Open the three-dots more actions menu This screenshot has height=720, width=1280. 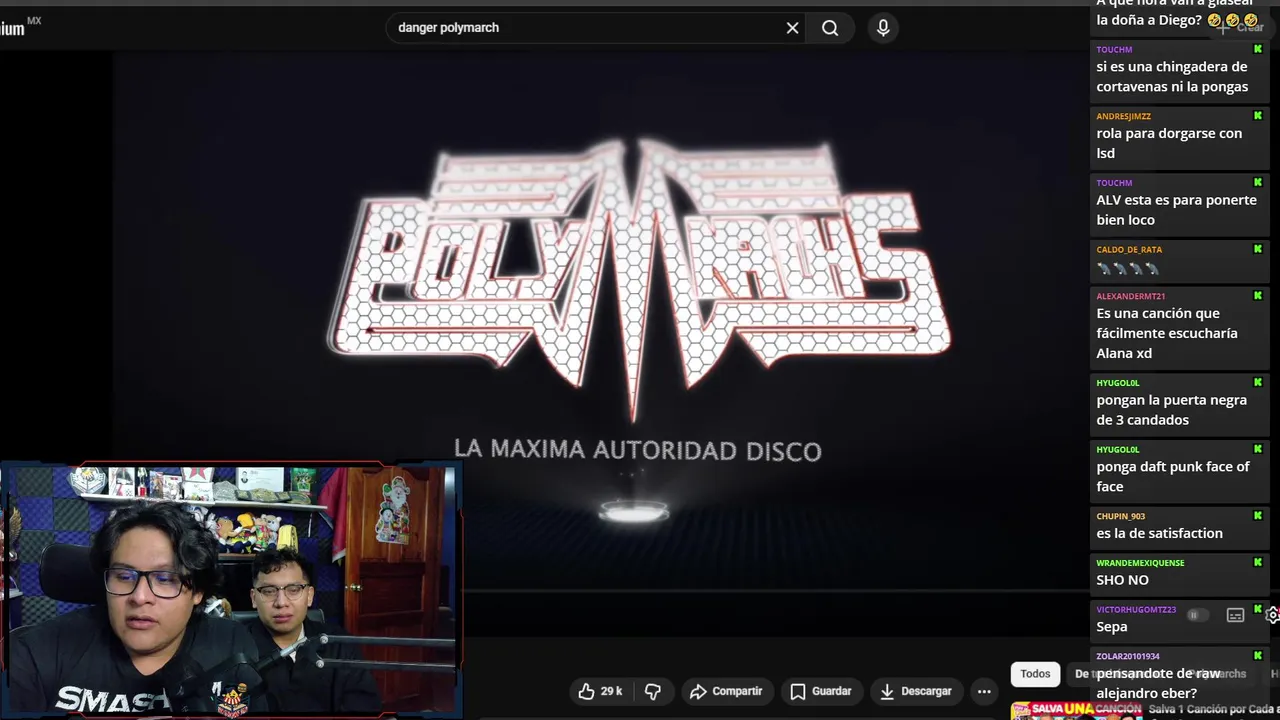tap(984, 691)
